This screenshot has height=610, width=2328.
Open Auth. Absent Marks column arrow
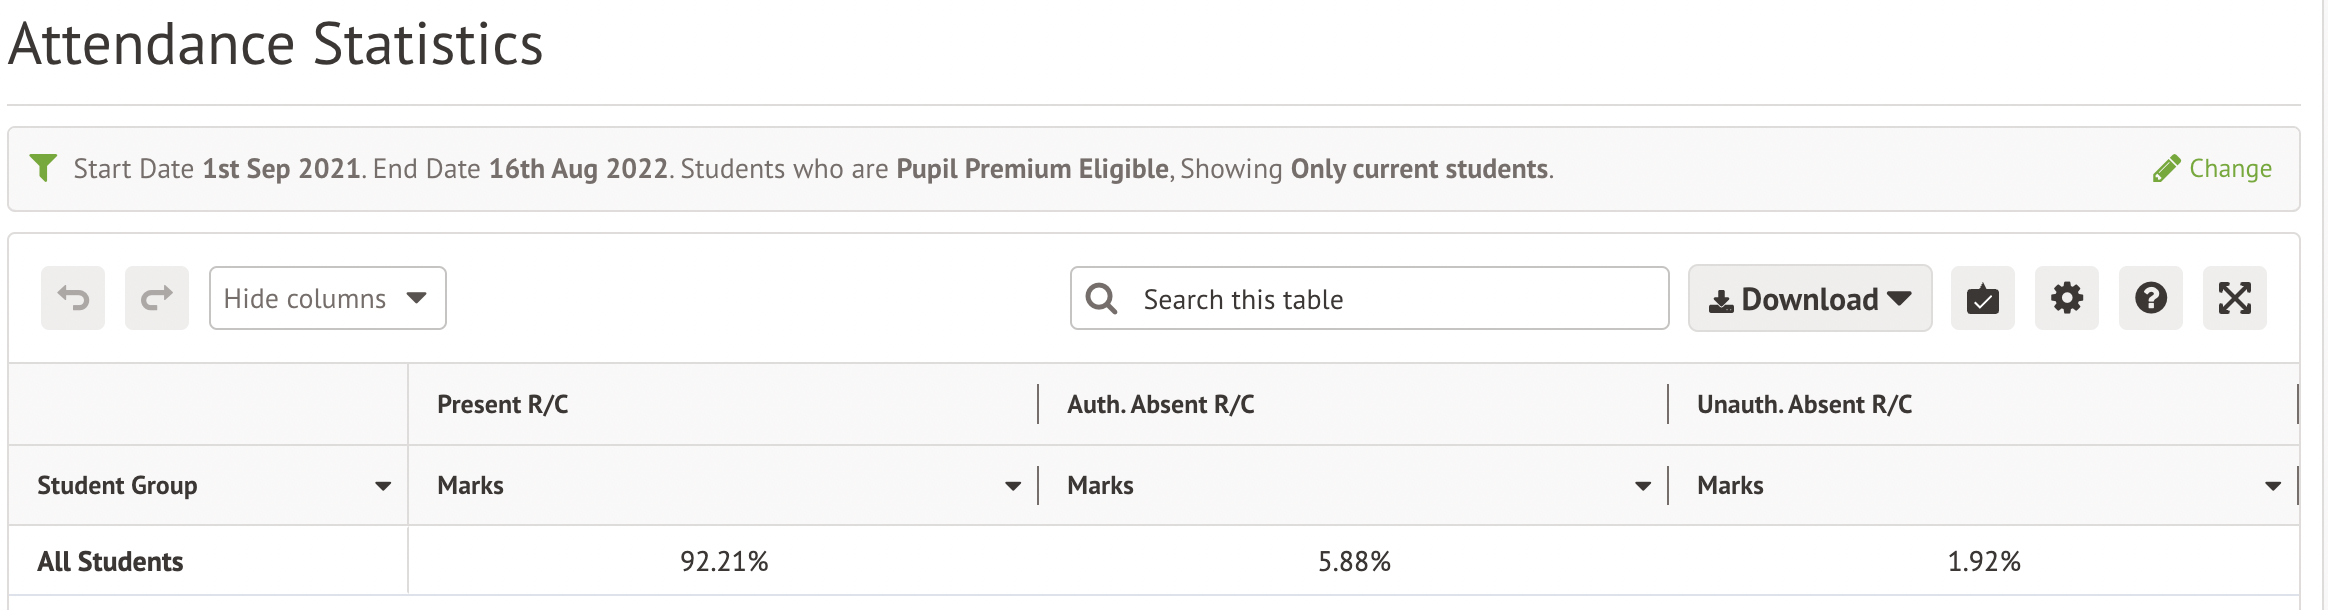1643,486
